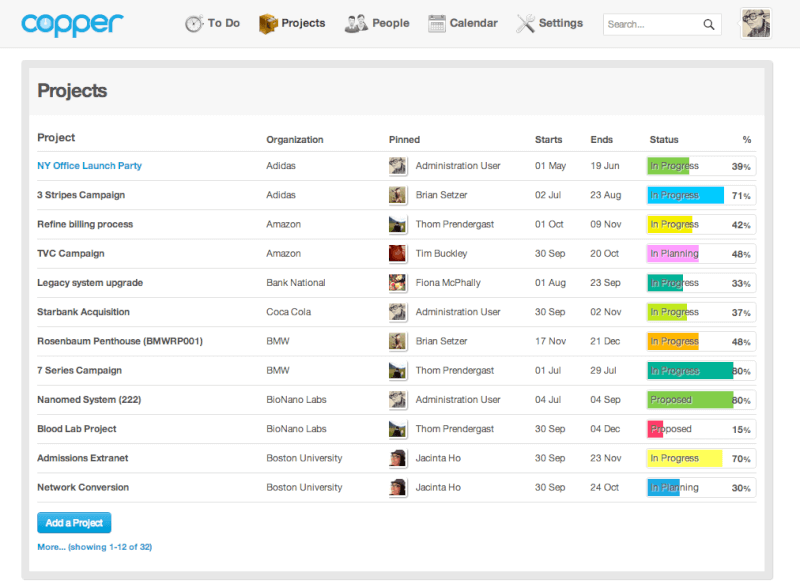Screen dimensions: 800x588
Task: Open the TVC Campaign project
Action: [x=71, y=254]
